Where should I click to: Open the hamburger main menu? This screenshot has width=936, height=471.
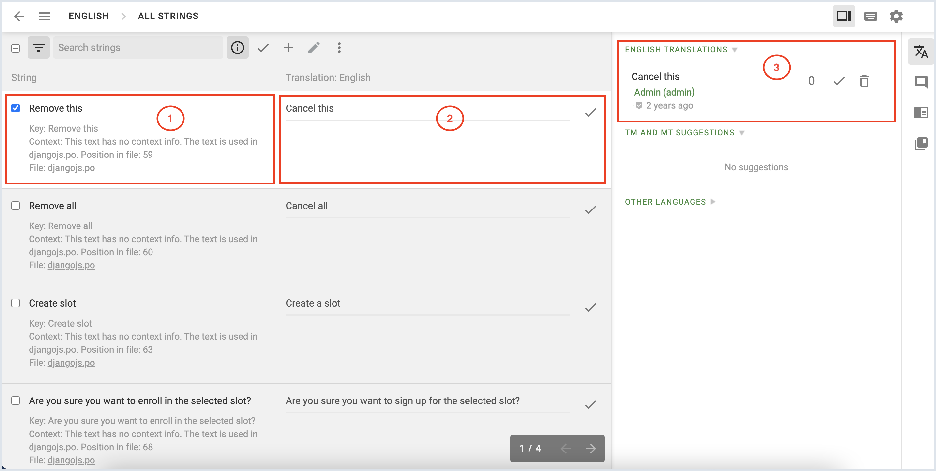tap(44, 16)
